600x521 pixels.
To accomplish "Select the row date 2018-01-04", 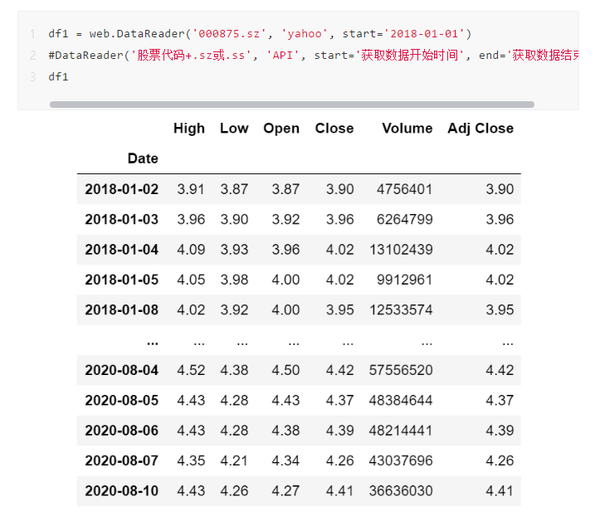I will [x=122, y=250].
